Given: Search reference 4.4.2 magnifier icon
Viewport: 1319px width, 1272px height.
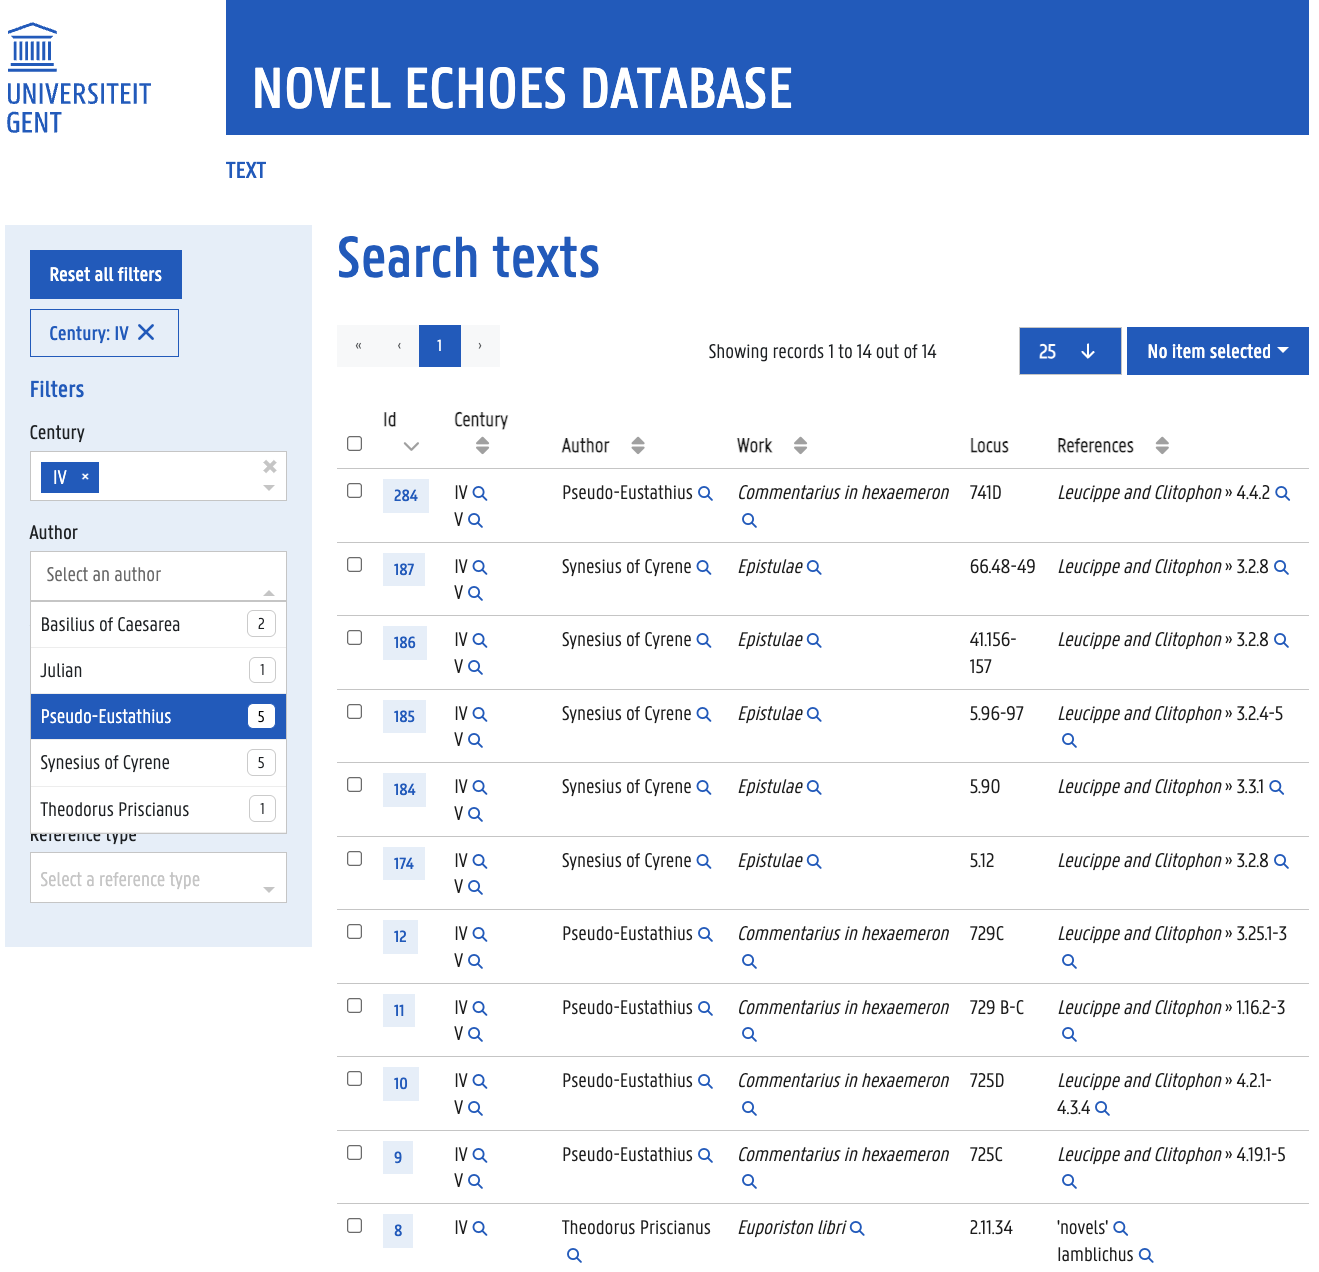Looking at the screenshot, I should (1283, 493).
